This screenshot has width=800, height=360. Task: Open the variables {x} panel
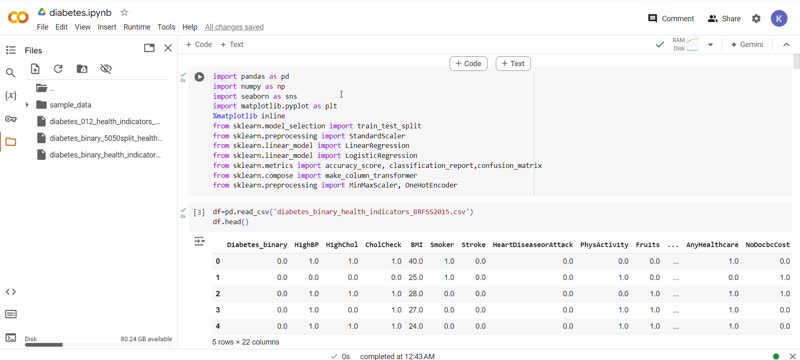tap(10, 96)
